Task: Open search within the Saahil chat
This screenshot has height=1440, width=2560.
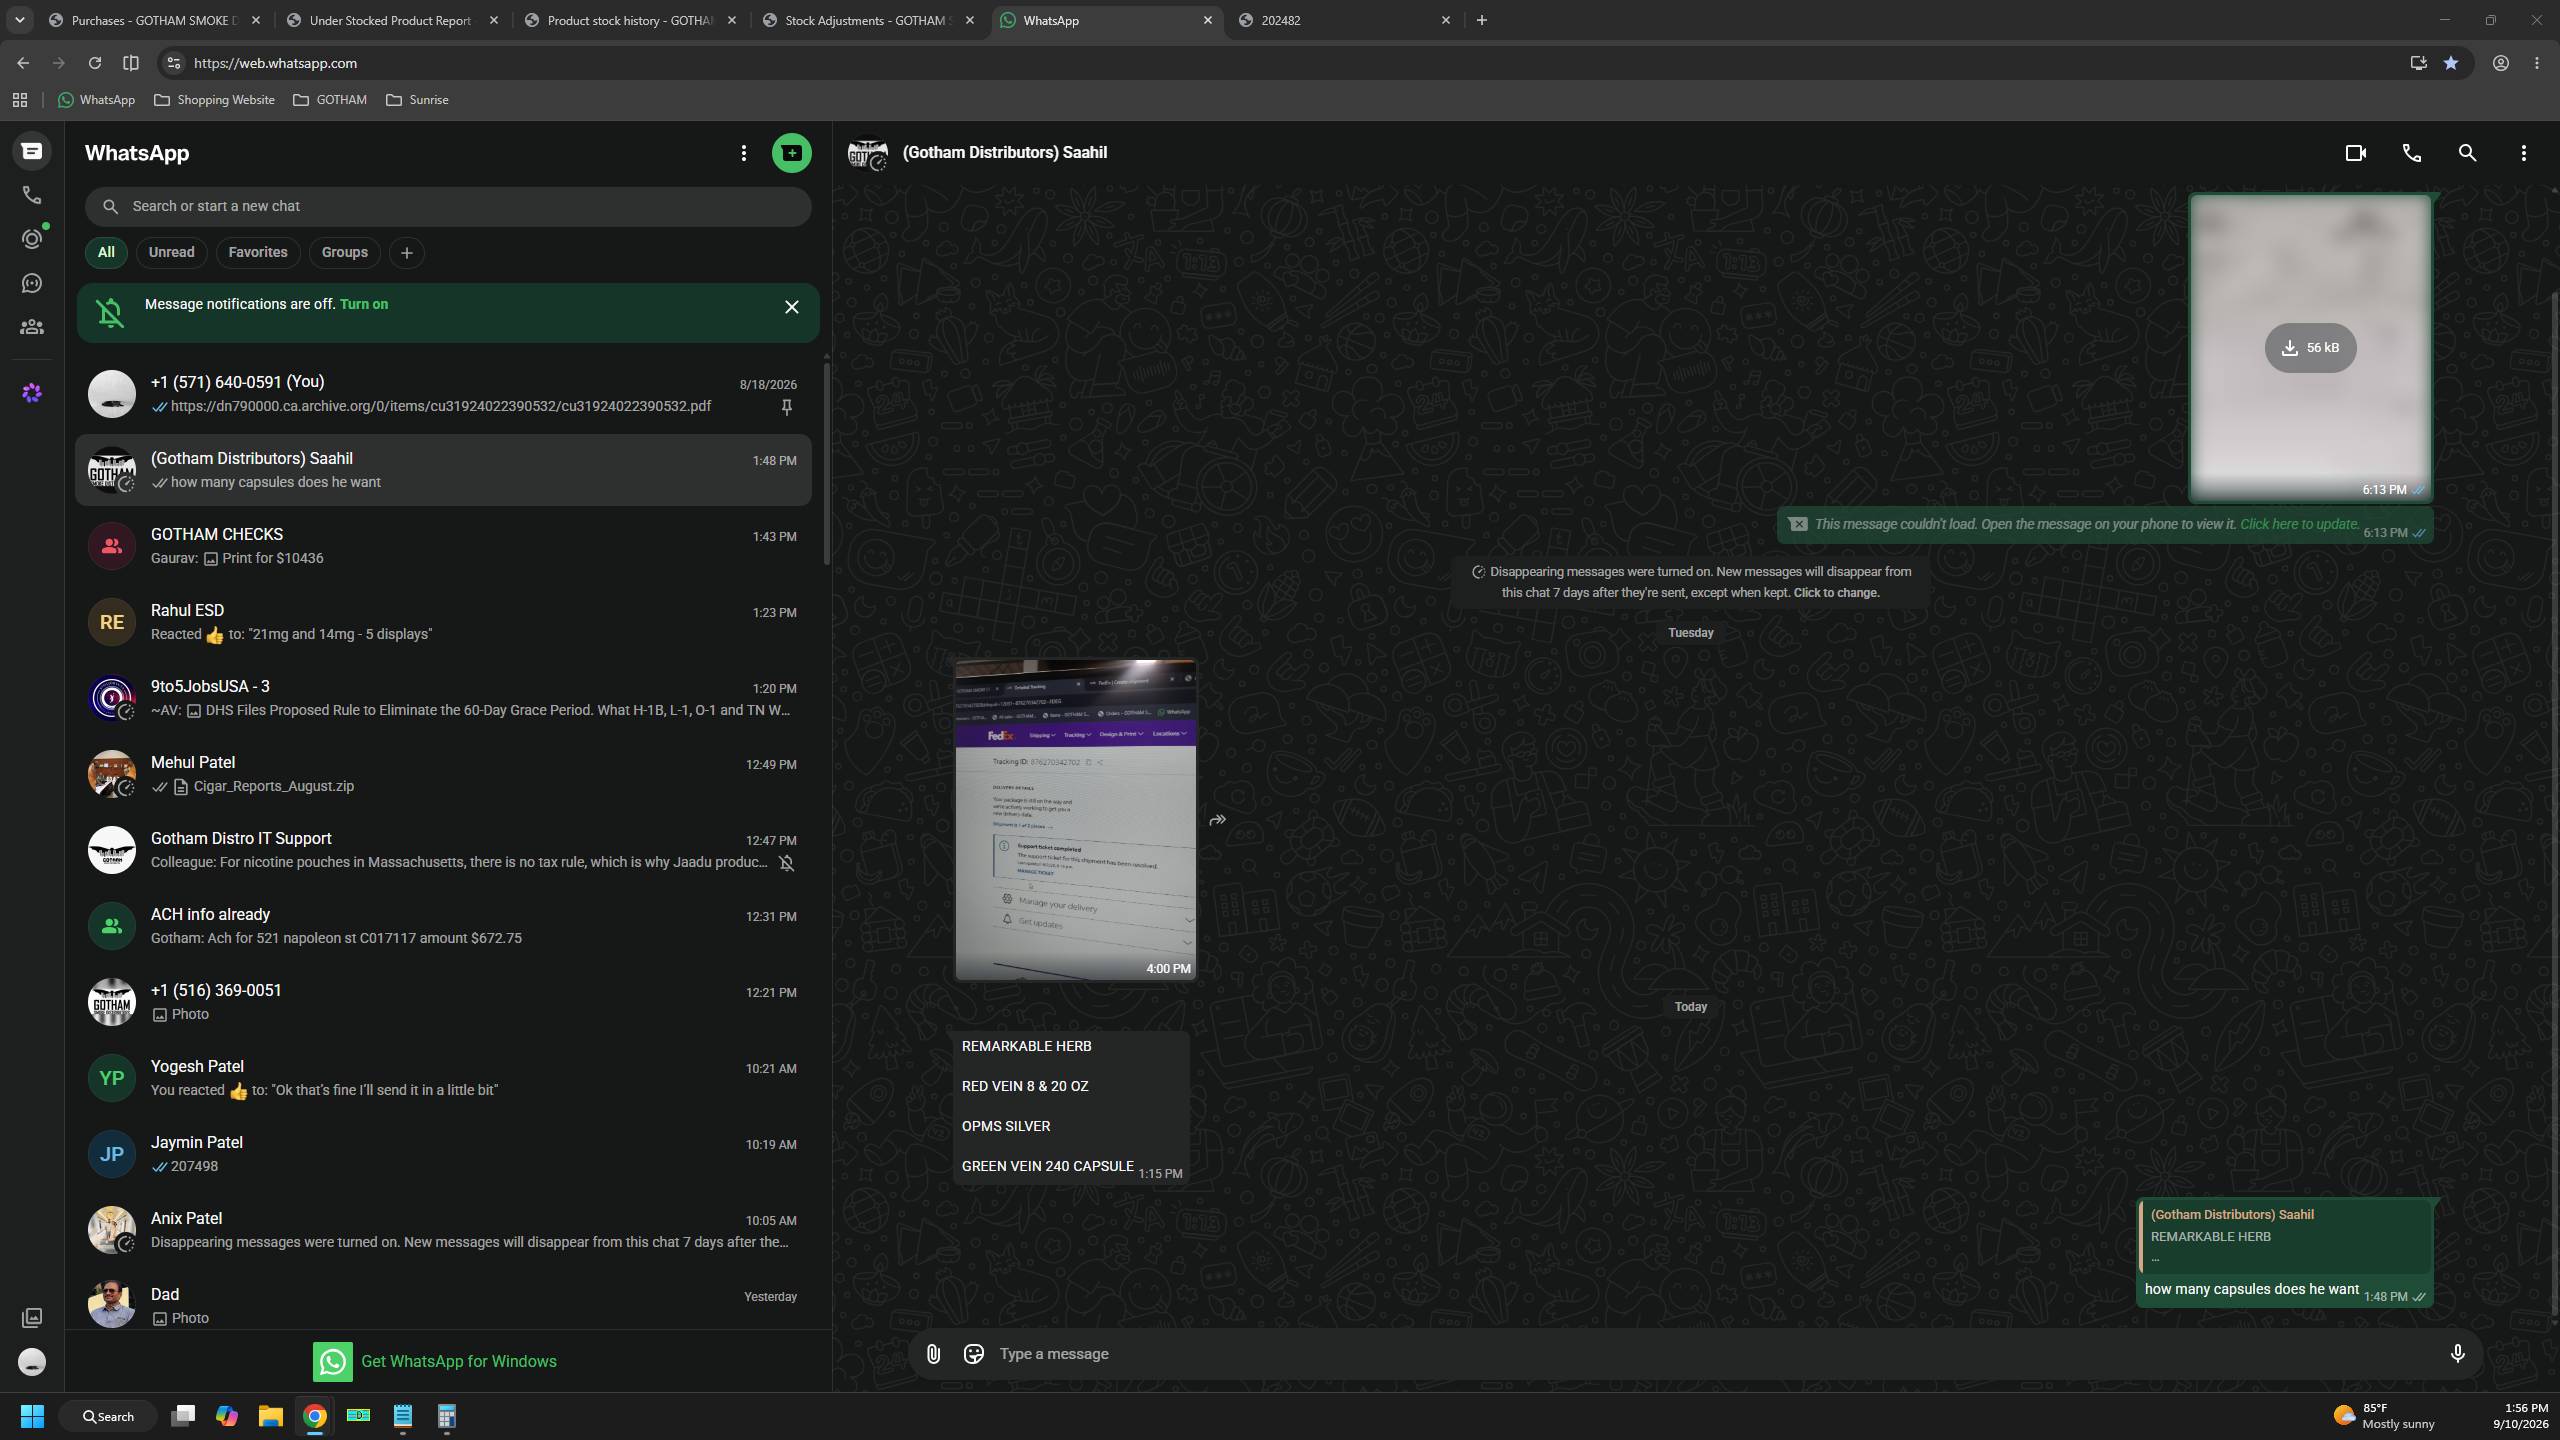Action: coord(2467,153)
